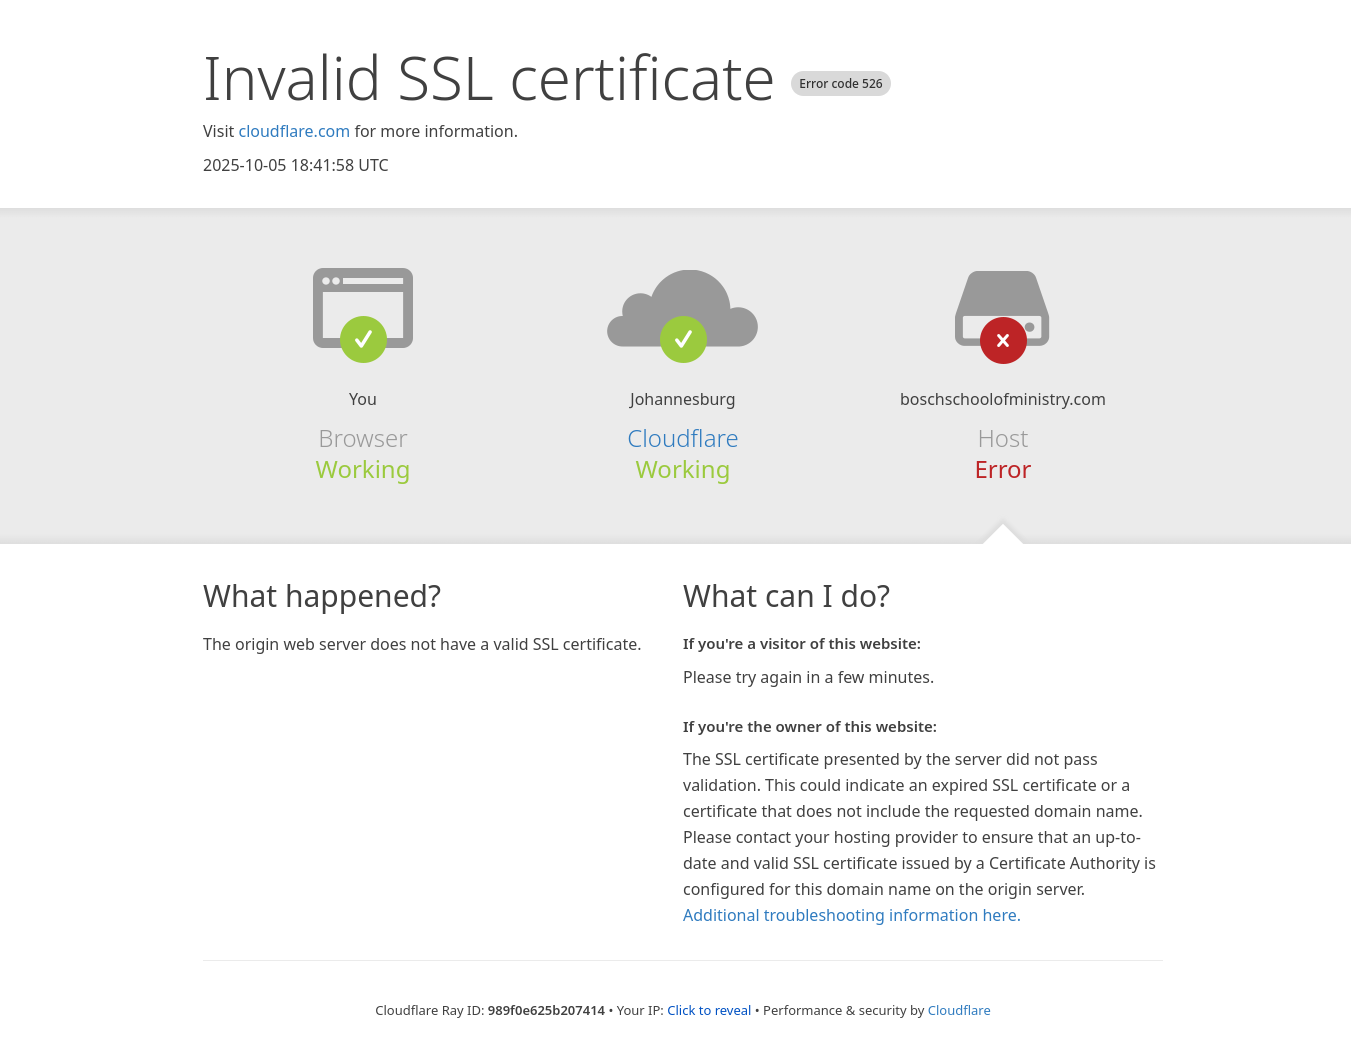
Task: Click the What happened? heading
Action: pos(322,596)
